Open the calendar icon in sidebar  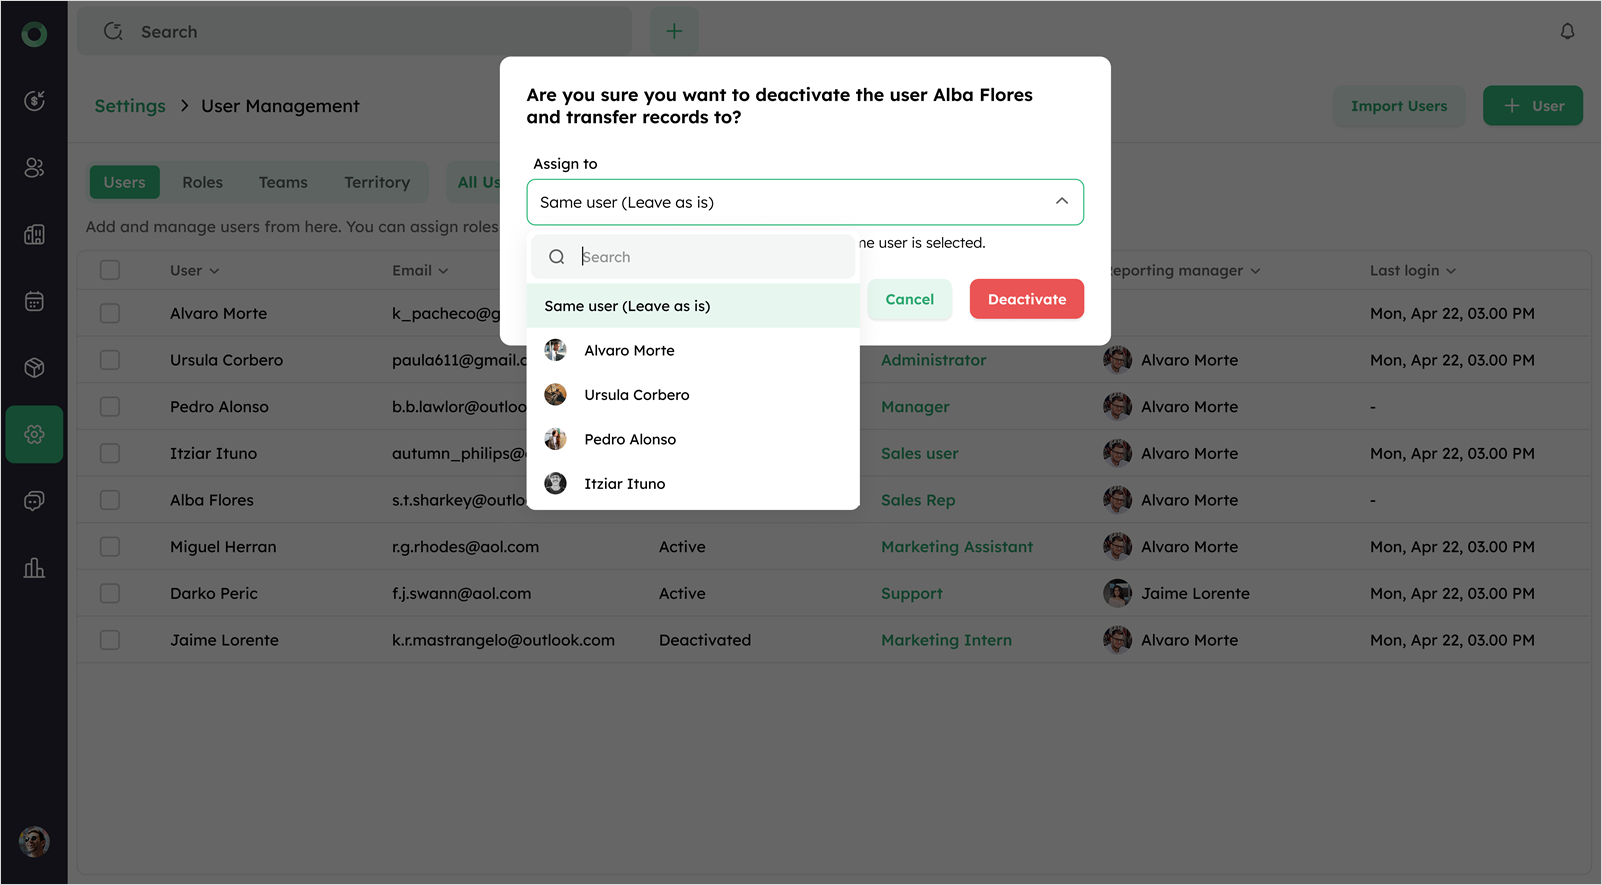[x=34, y=301]
